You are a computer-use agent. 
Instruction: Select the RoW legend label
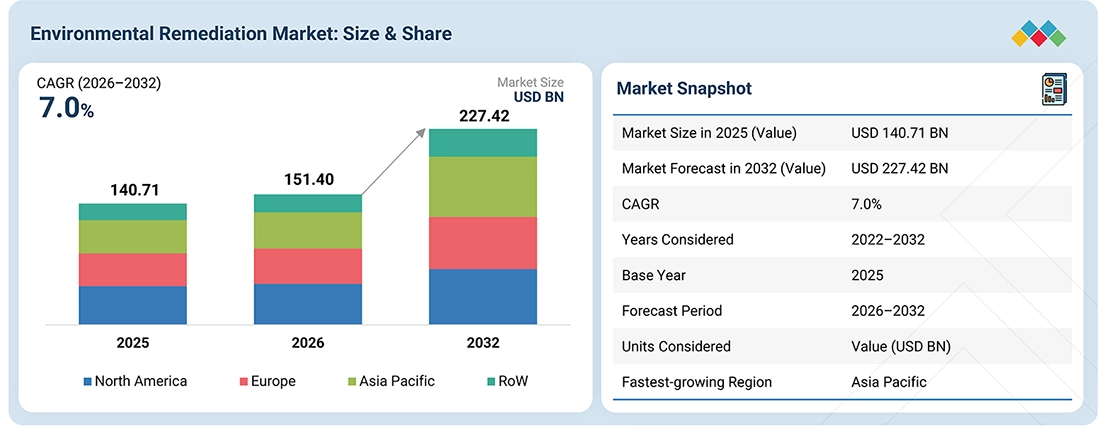point(512,381)
